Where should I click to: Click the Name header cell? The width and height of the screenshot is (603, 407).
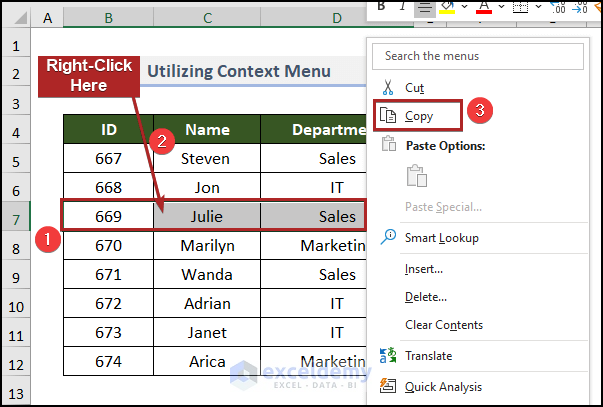[207, 129]
